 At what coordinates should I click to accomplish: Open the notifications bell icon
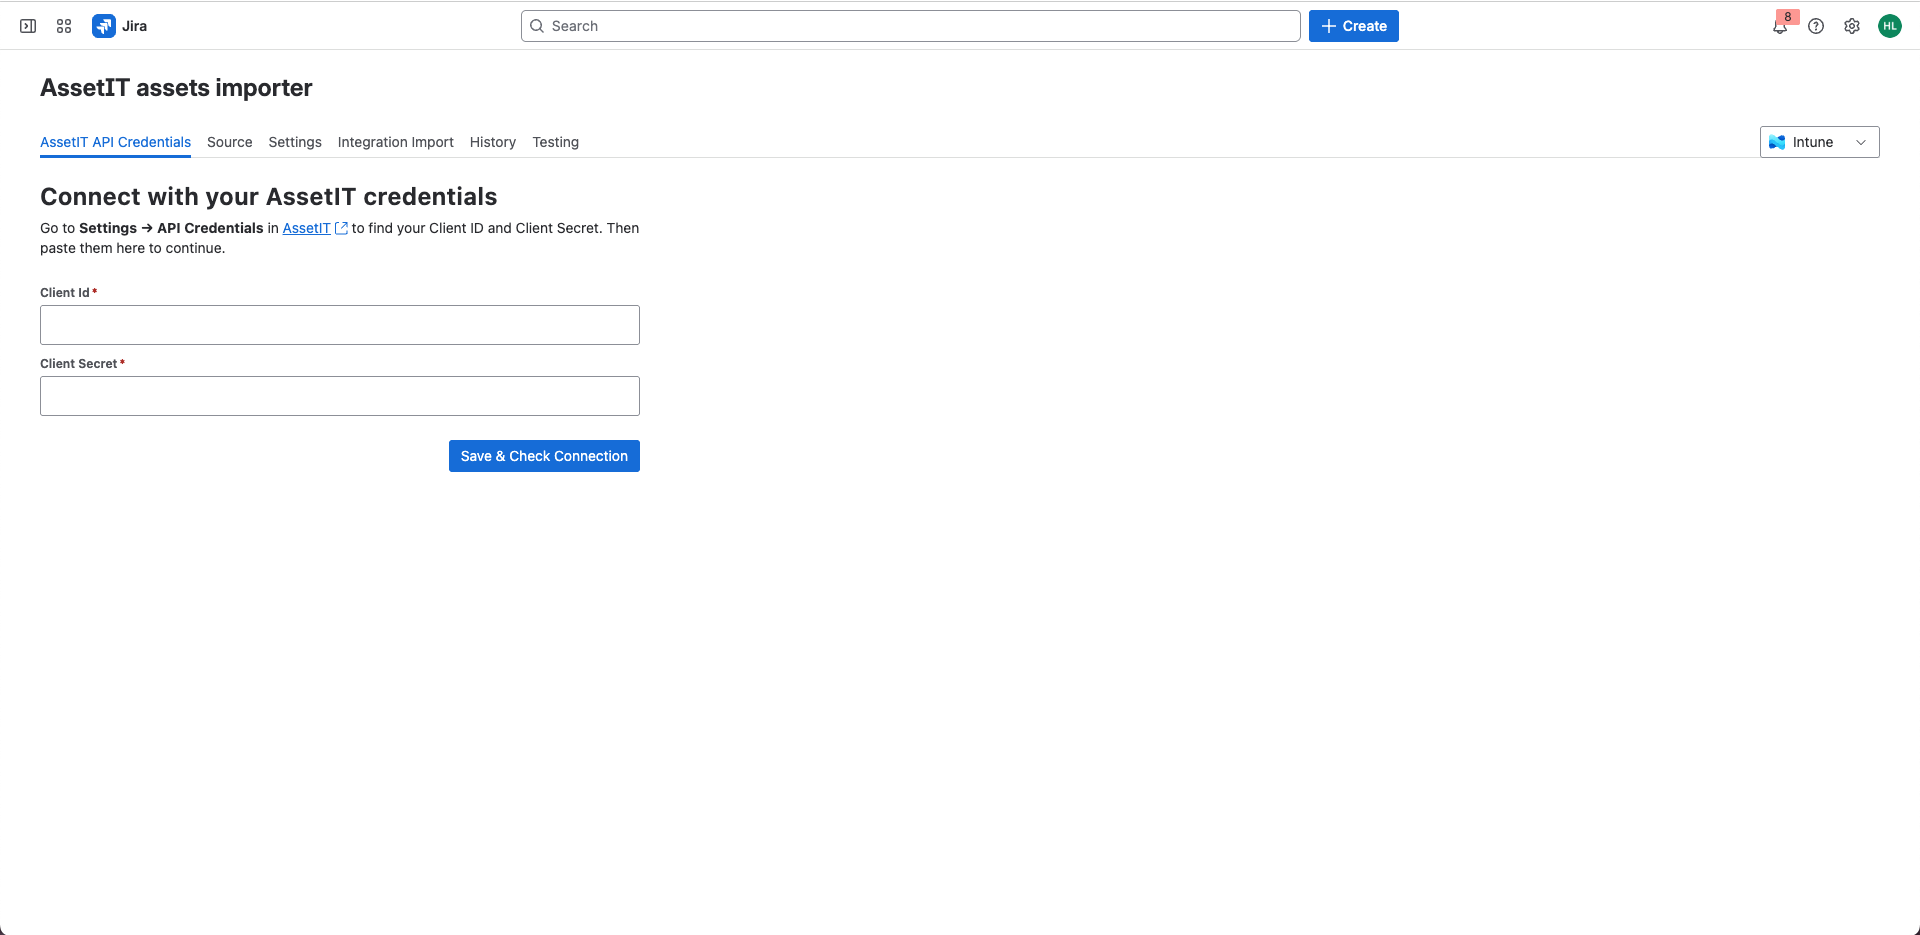1780,27
